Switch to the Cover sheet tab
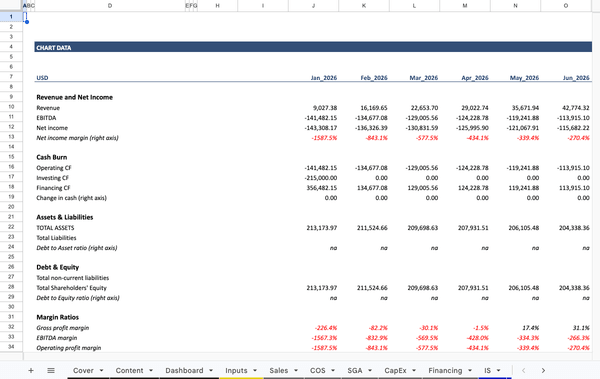Viewport: 600px width, 379px height. (83, 370)
